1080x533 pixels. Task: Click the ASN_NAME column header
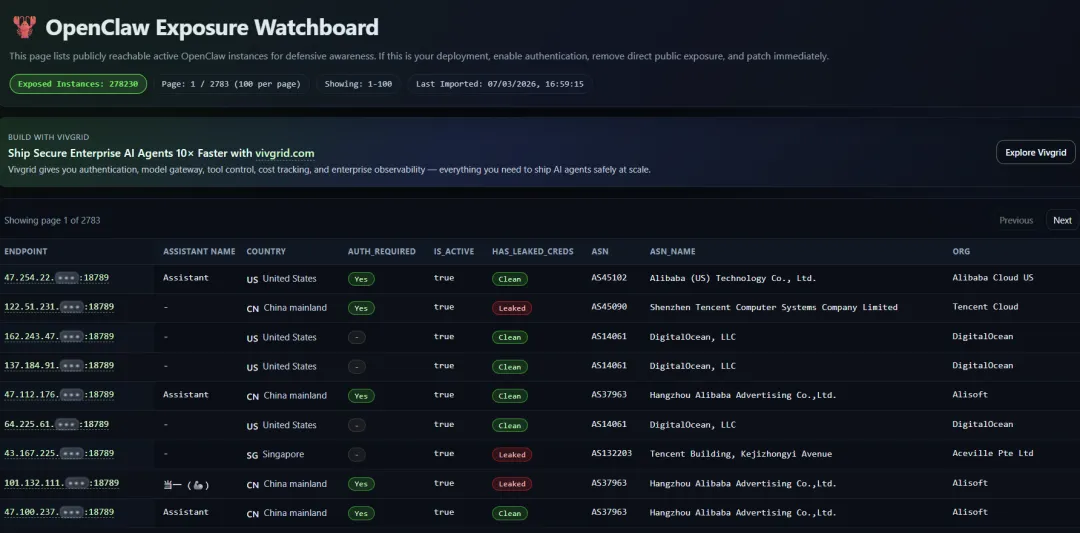[x=672, y=251]
